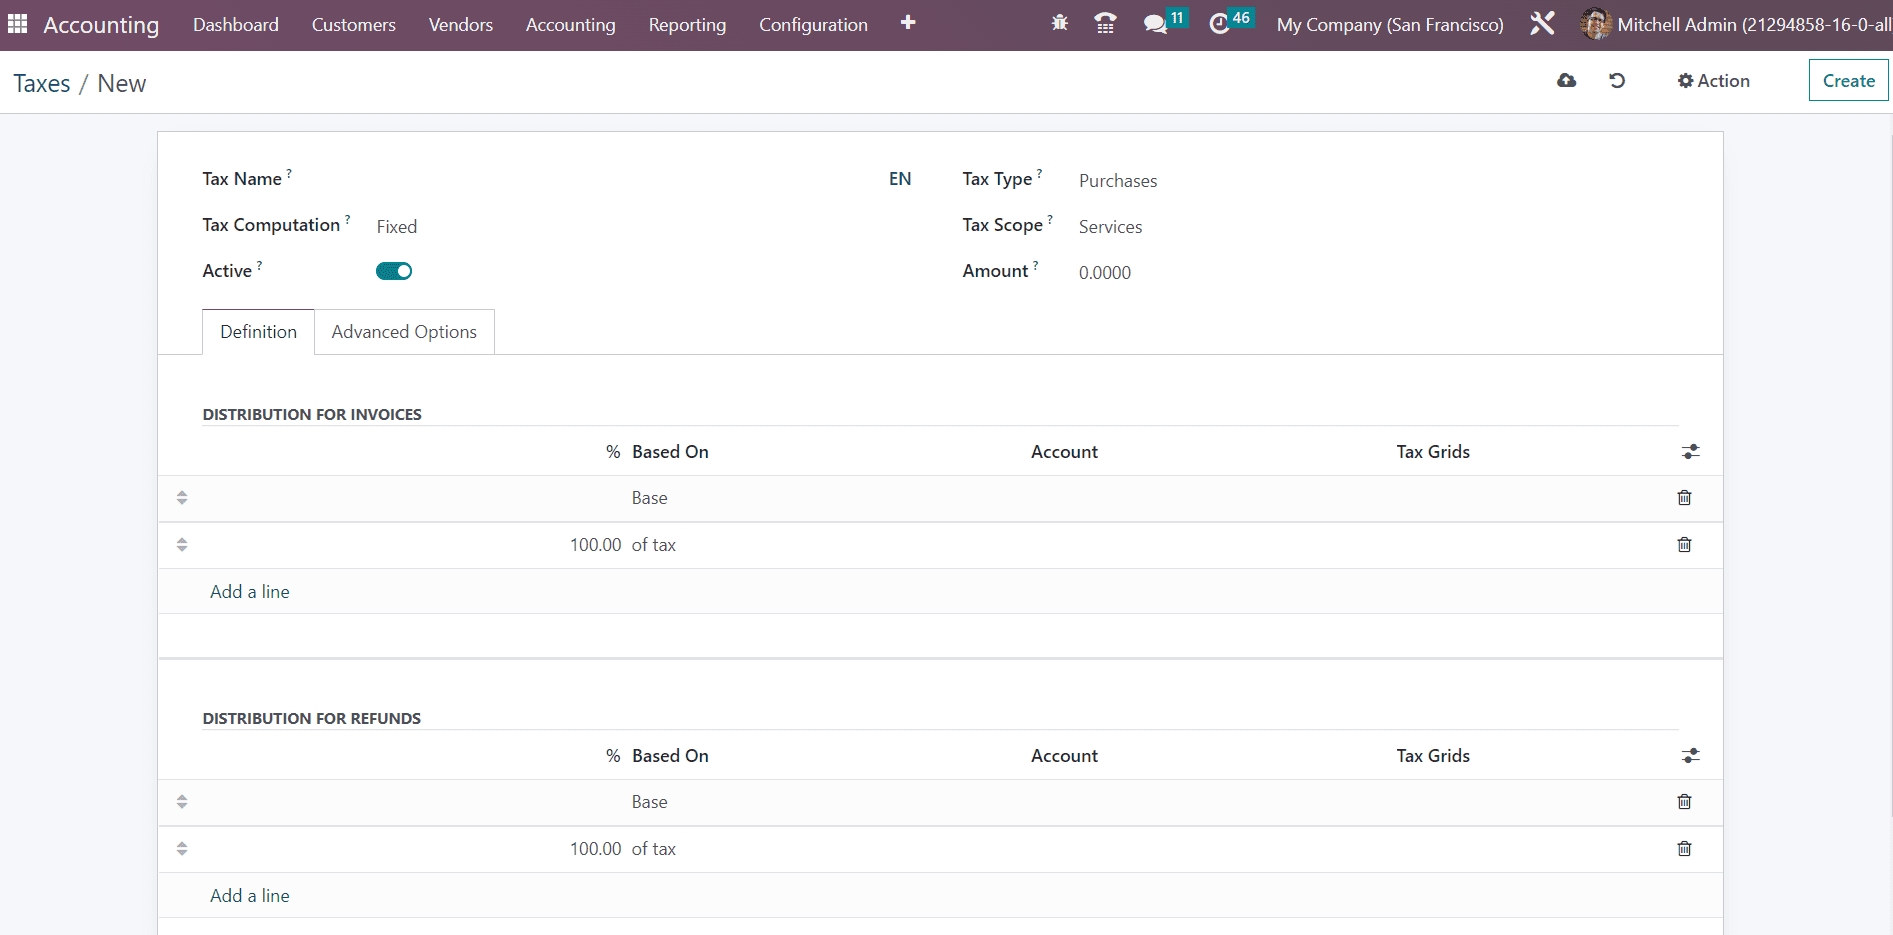1893x935 pixels.
Task: Click the Create button
Action: [x=1848, y=81]
